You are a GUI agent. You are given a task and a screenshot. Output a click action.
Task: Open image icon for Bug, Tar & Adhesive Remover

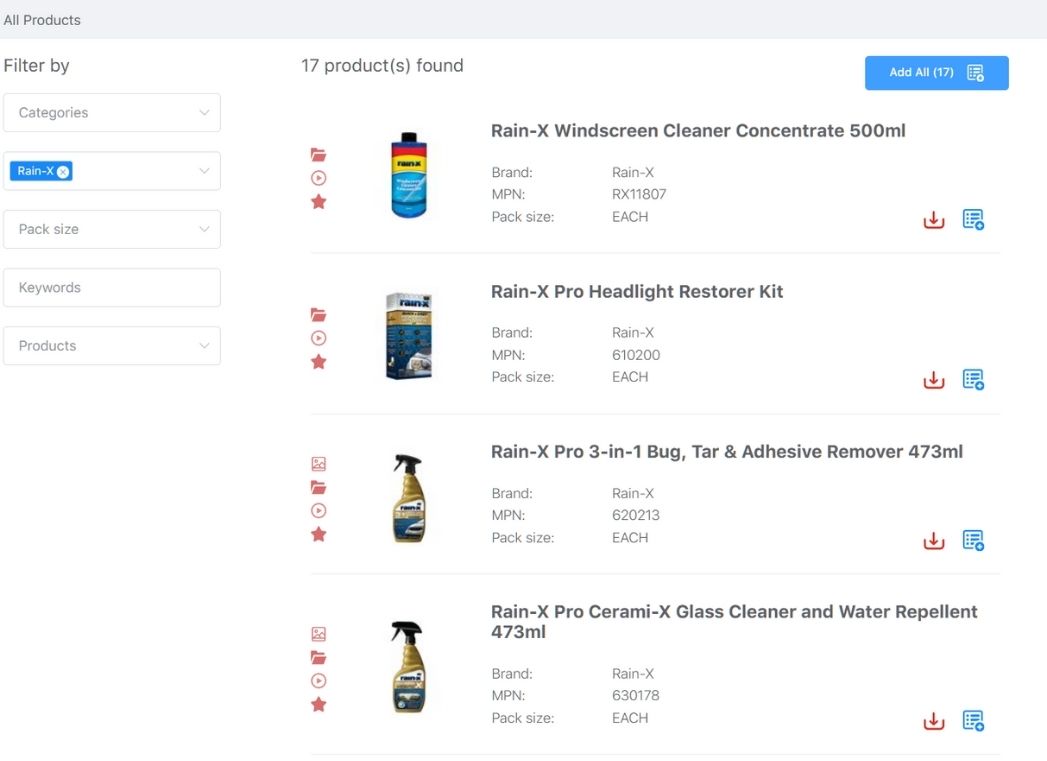(x=319, y=463)
